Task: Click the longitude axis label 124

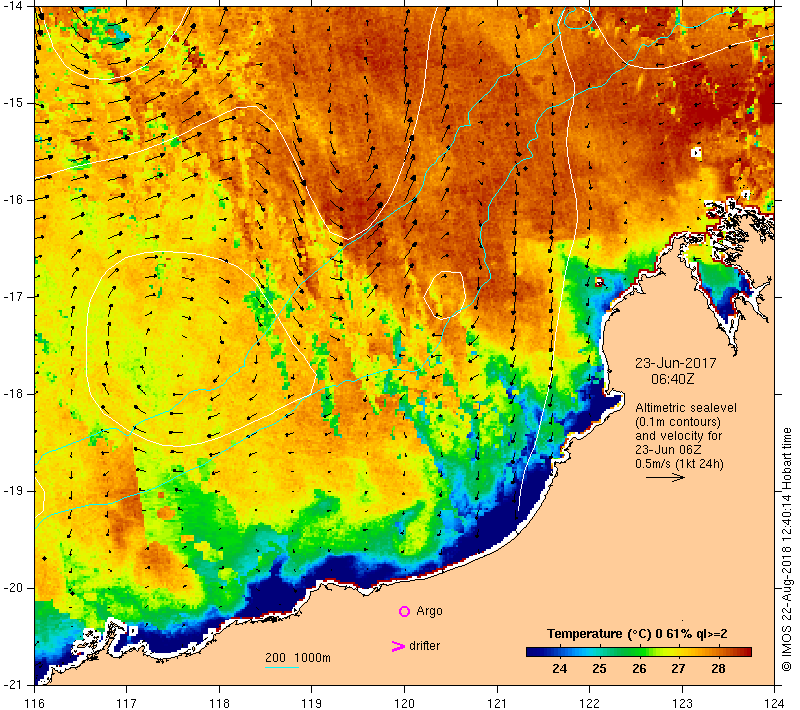Action: (x=774, y=703)
